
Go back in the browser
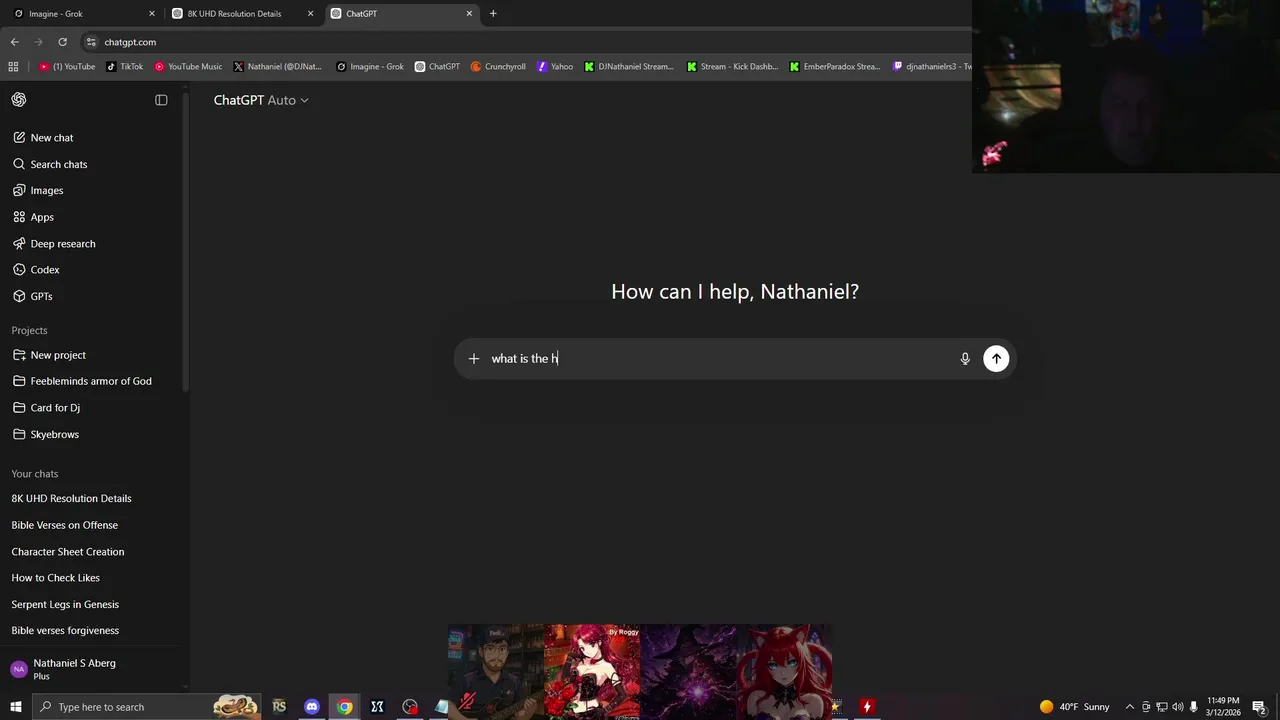[14, 42]
